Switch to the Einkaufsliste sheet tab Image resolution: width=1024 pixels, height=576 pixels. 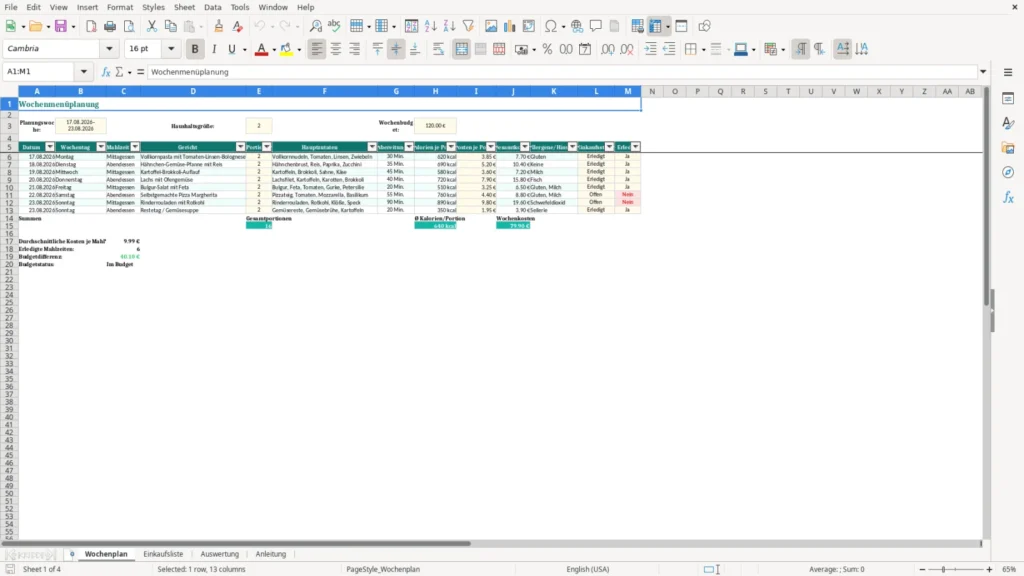[163, 554]
